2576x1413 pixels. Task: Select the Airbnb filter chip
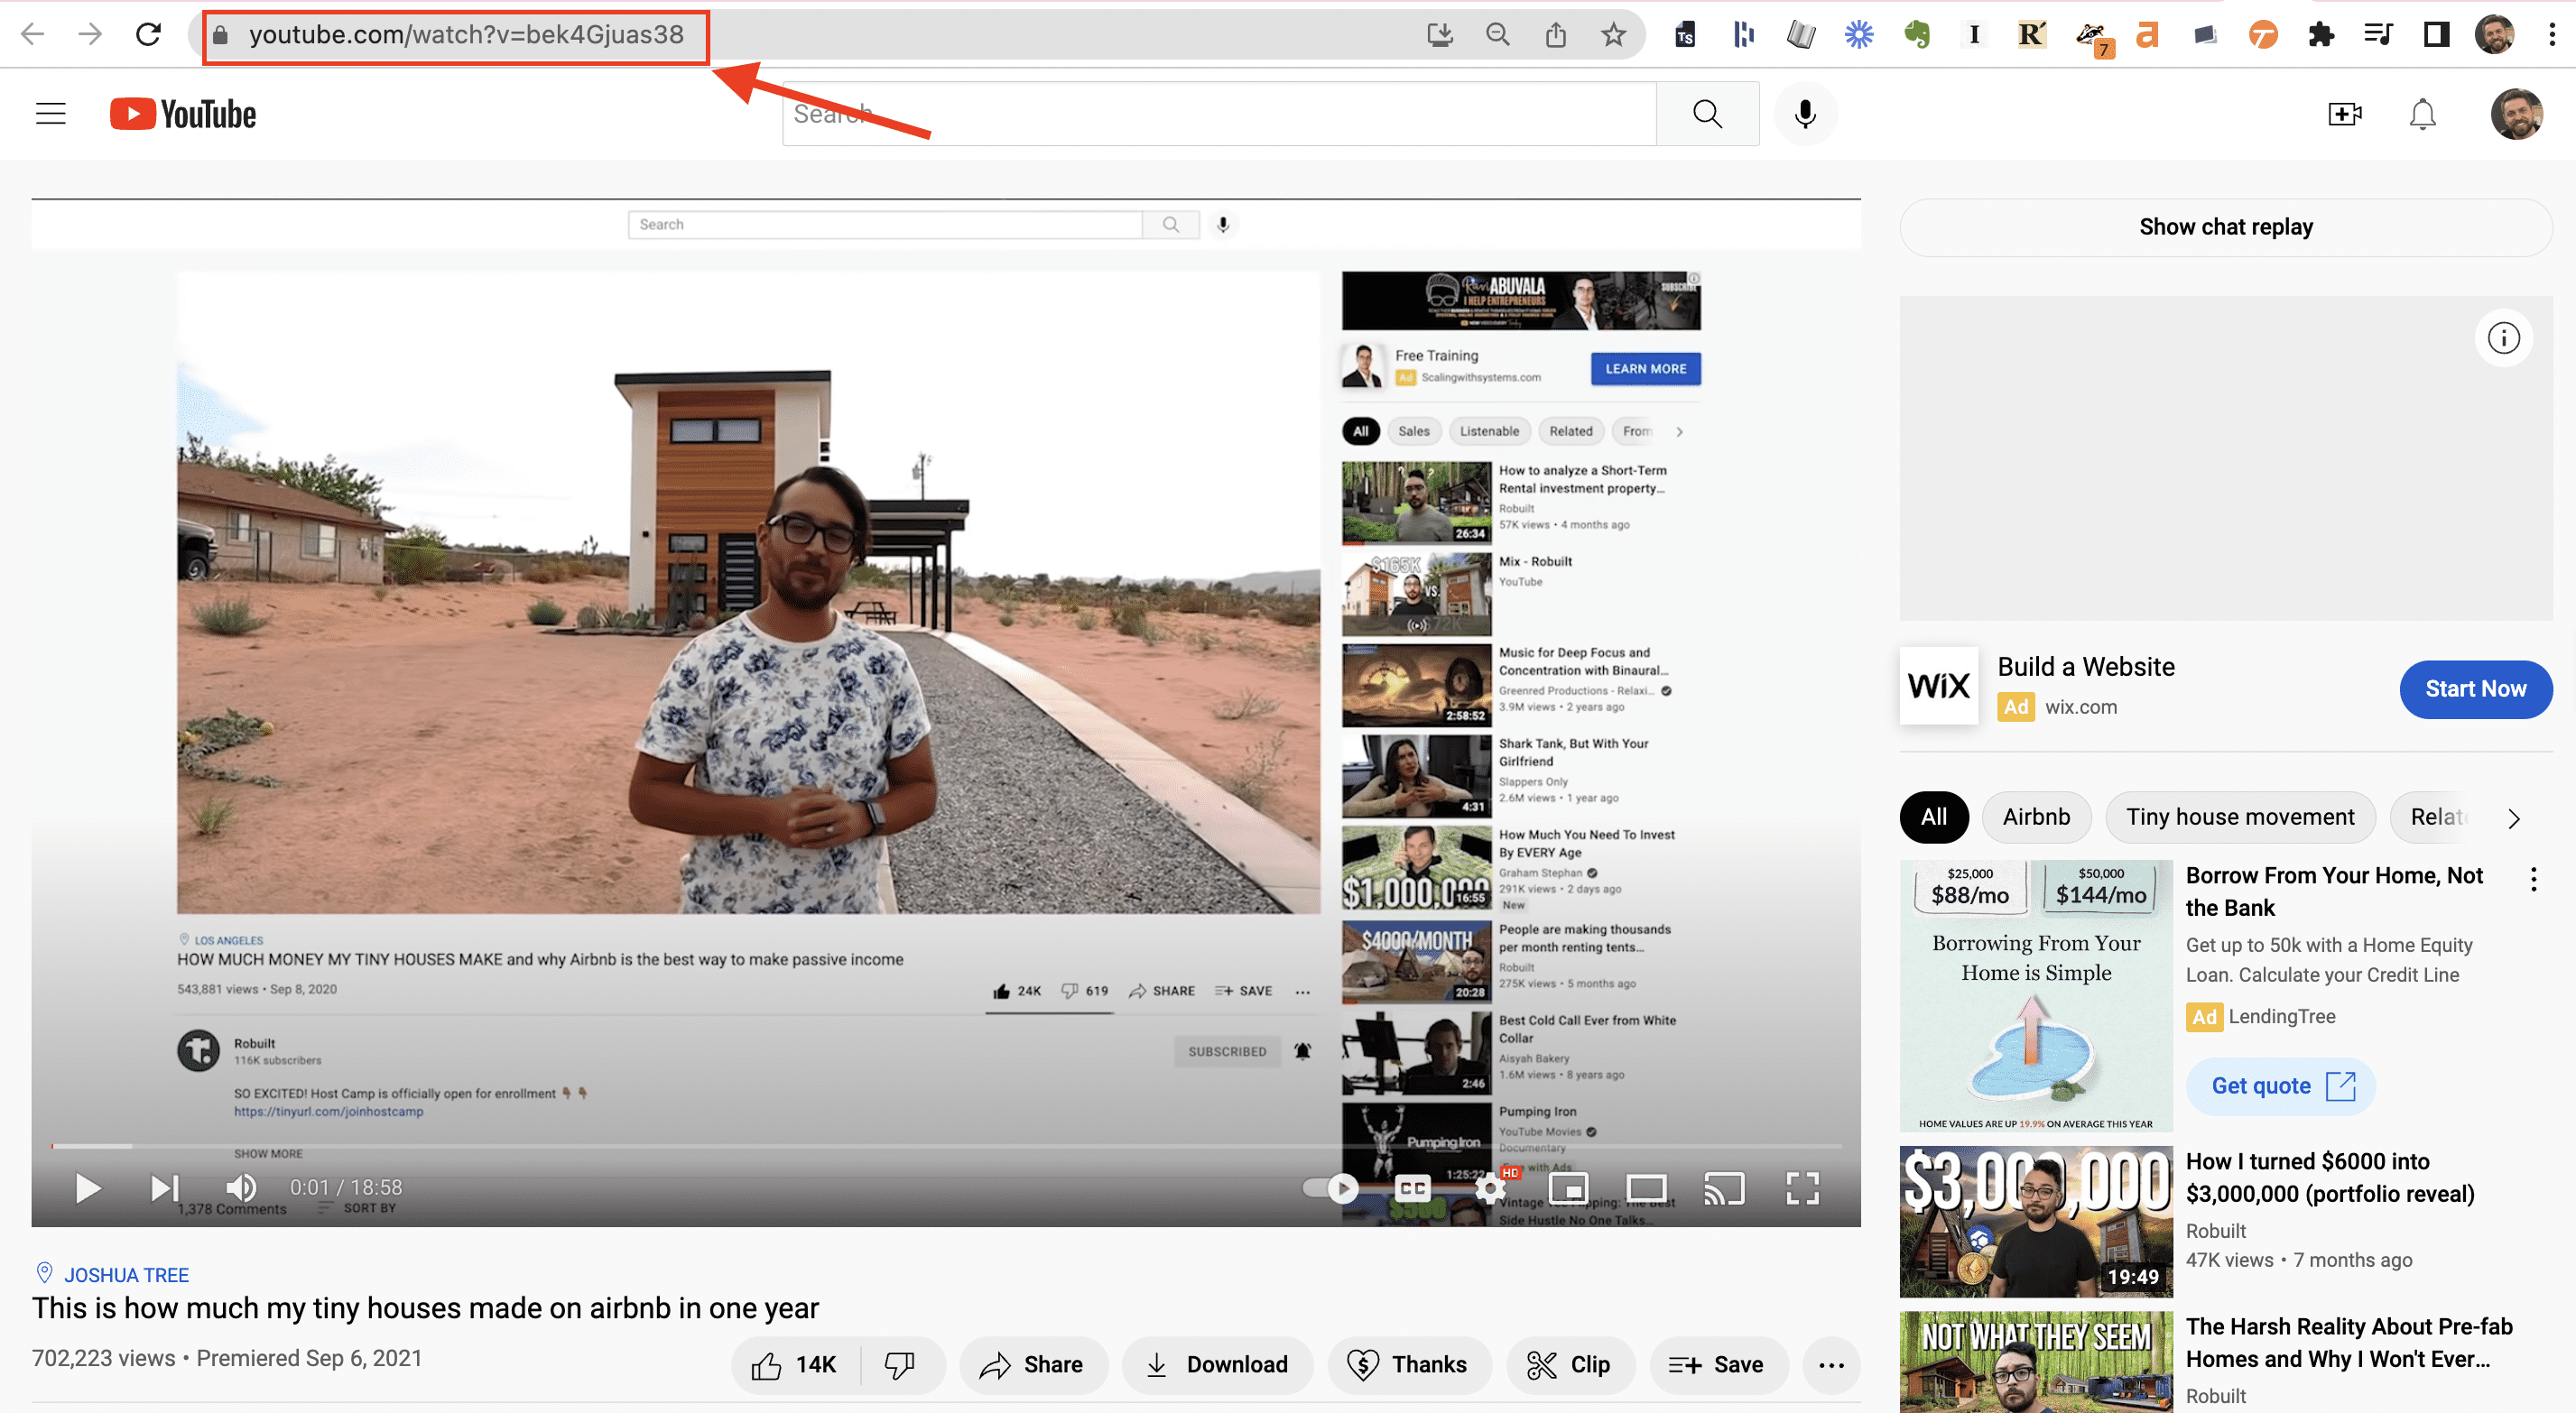(x=2036, y=817)
